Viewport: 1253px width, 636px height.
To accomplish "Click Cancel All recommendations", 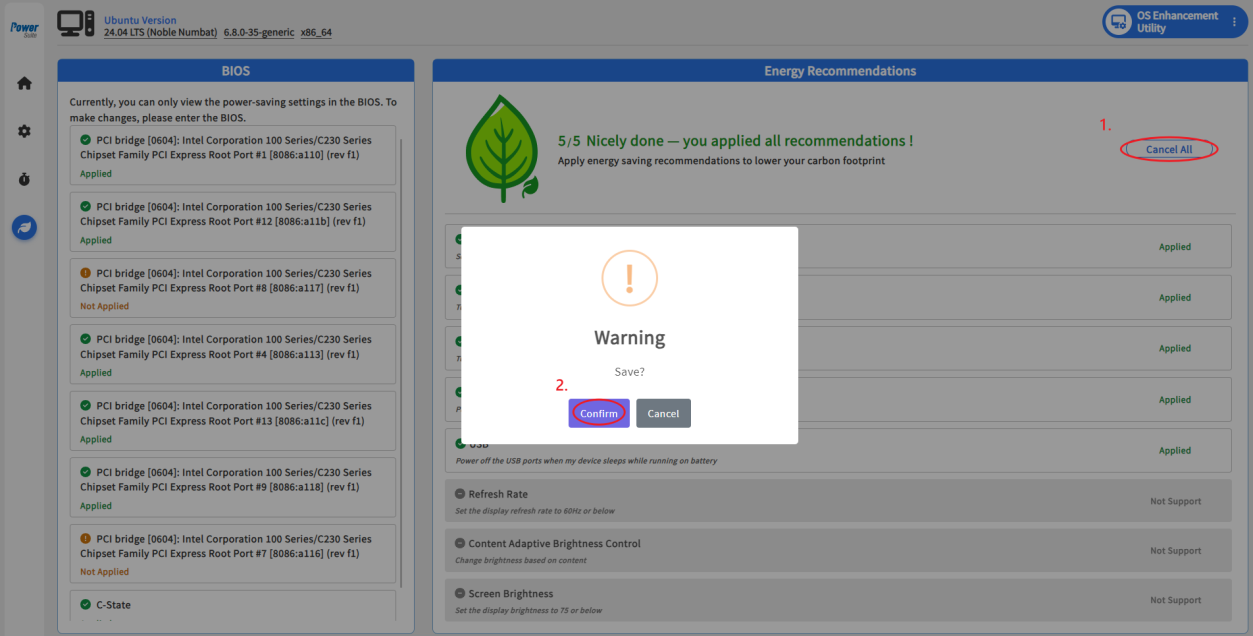I will point(1169,149).
